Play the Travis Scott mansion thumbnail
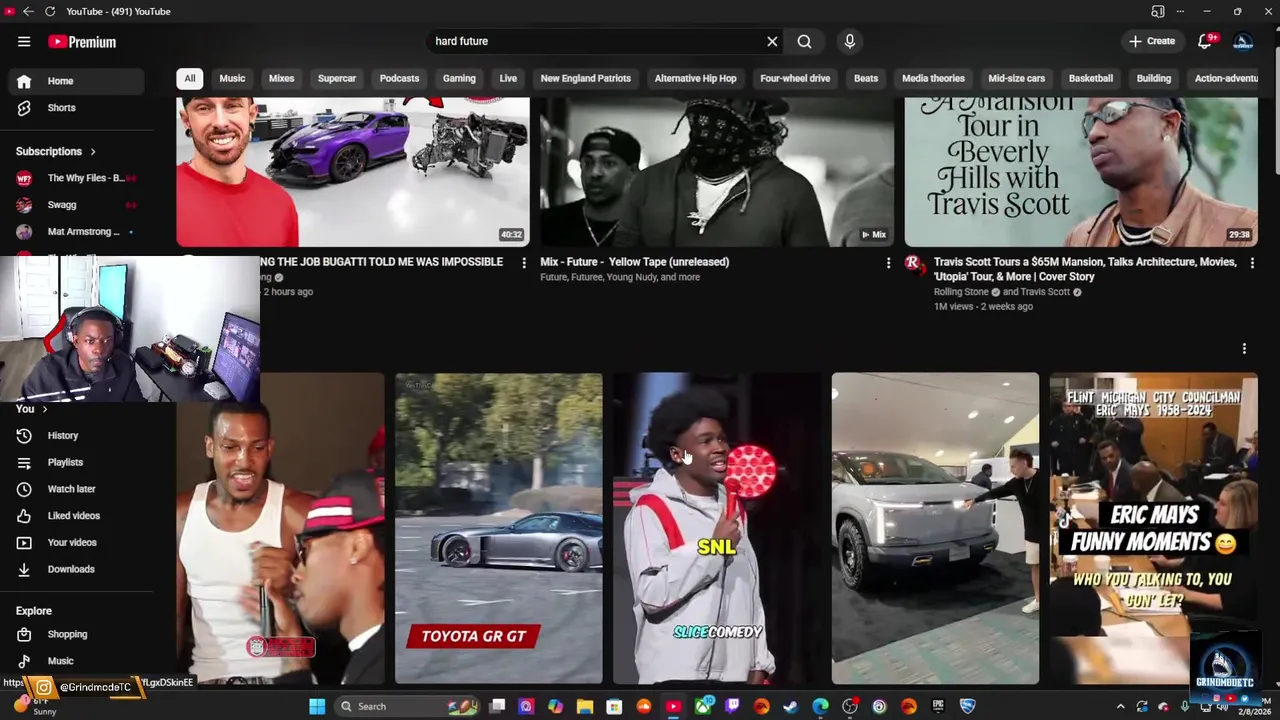Viewport: 1280px width, 720px height. point(1081,172)
